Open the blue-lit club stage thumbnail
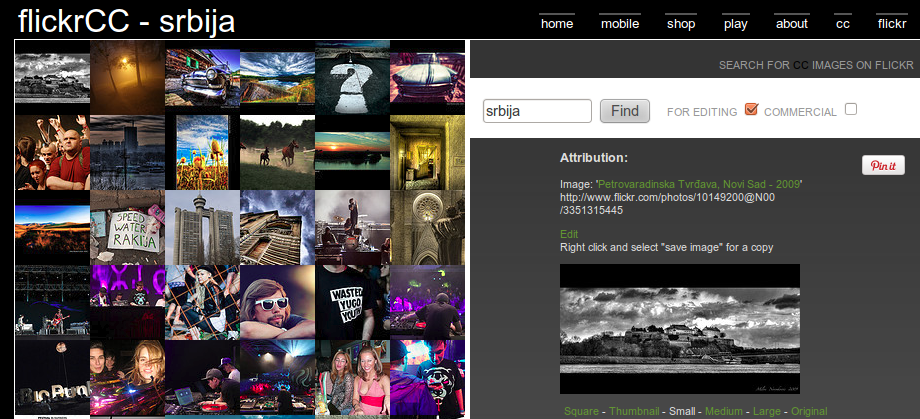 [x=278, y=377]
